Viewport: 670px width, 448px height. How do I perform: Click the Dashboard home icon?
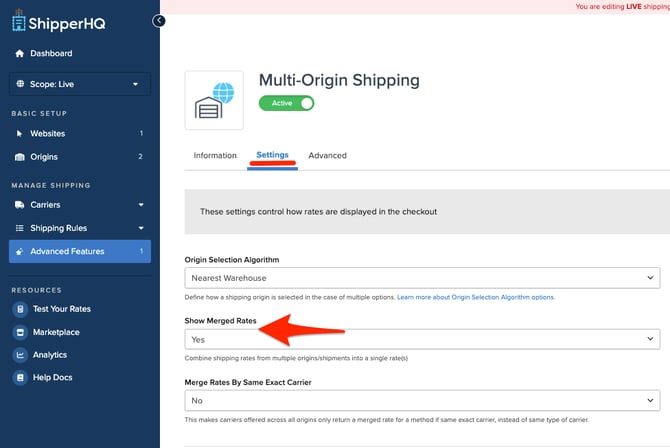(x=19, y=54)
